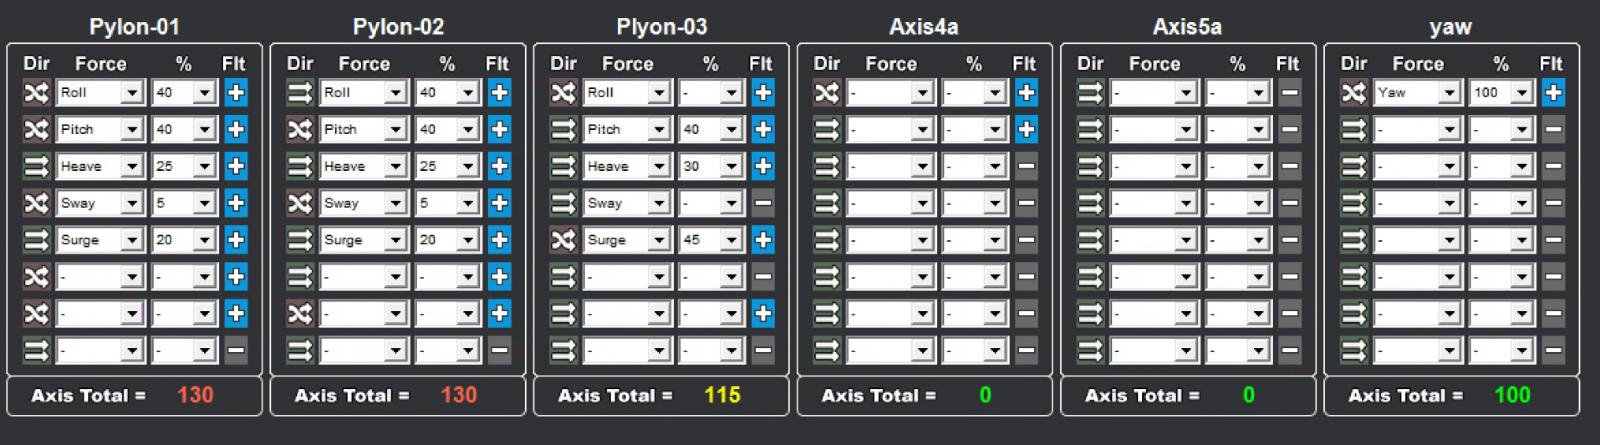Expand Plyon-03 Surge percent dropdown showing 45
Image resolution: width=1600 pixels, height=445 pixels.
tap(731, 240)
